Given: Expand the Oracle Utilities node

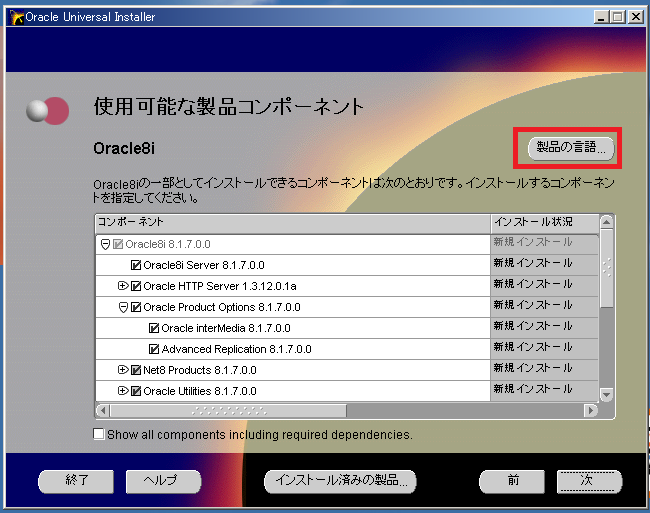Looking at the screenshot, I should pos(123,391).
